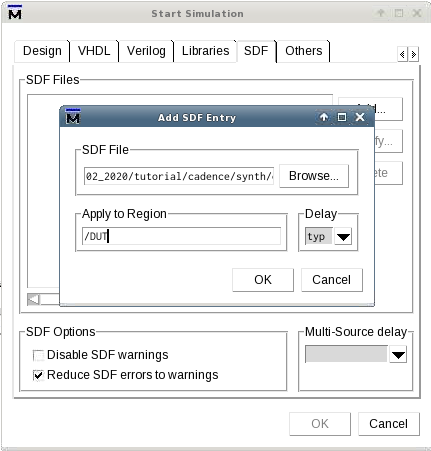Click Browse... to choose SDF file
Screen dimensions: 431x451
click(314, 176)
